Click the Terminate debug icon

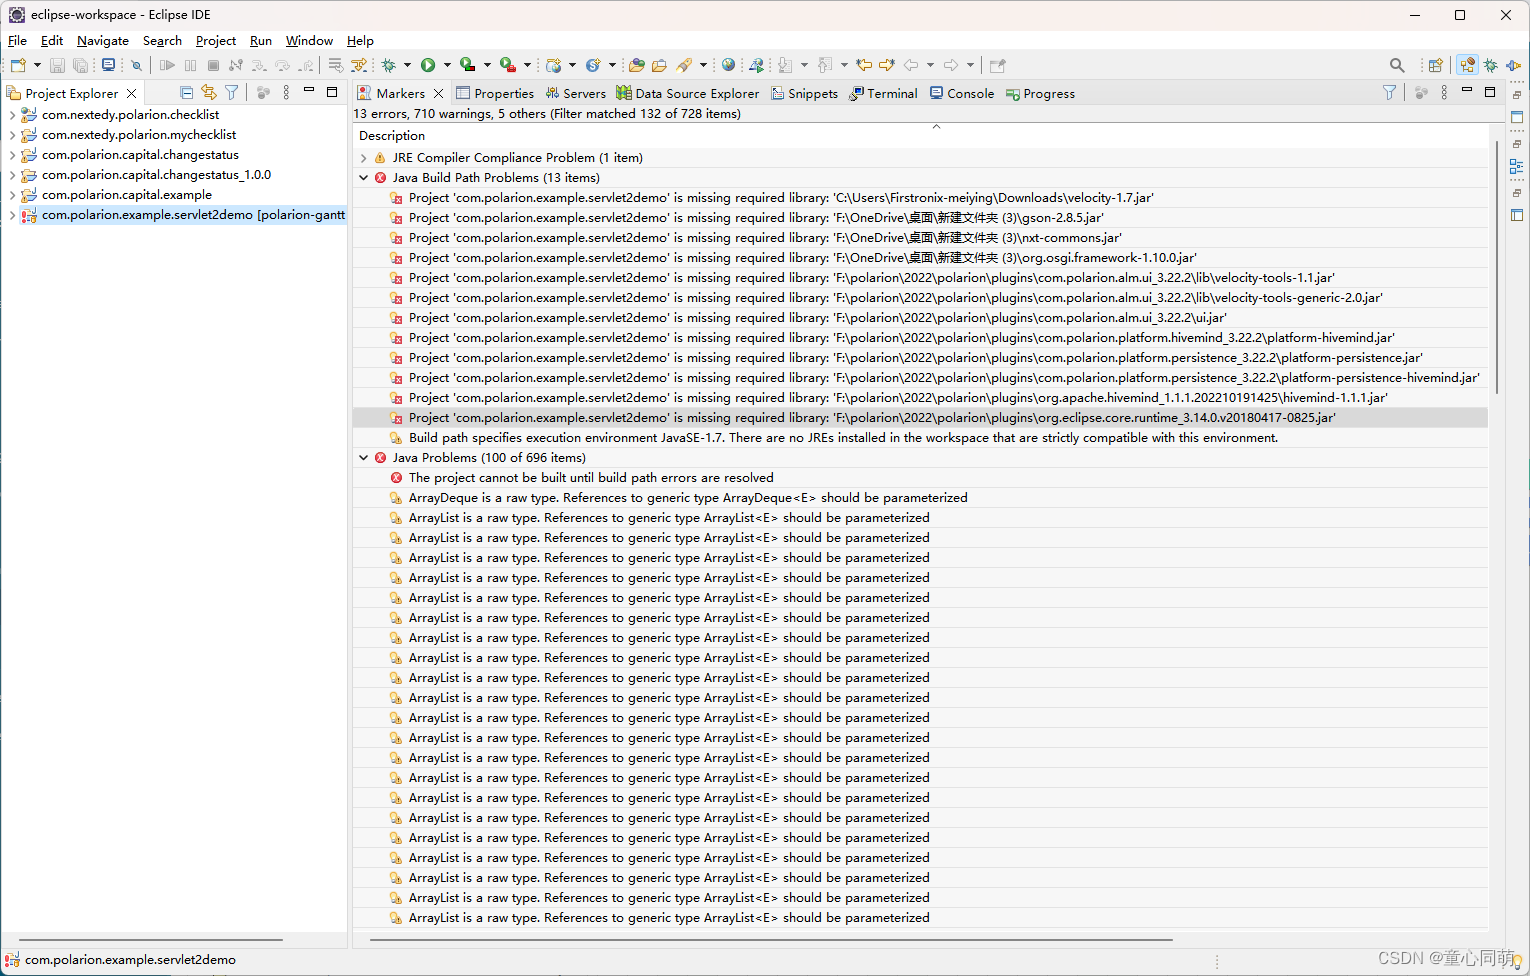pos(213,65)
